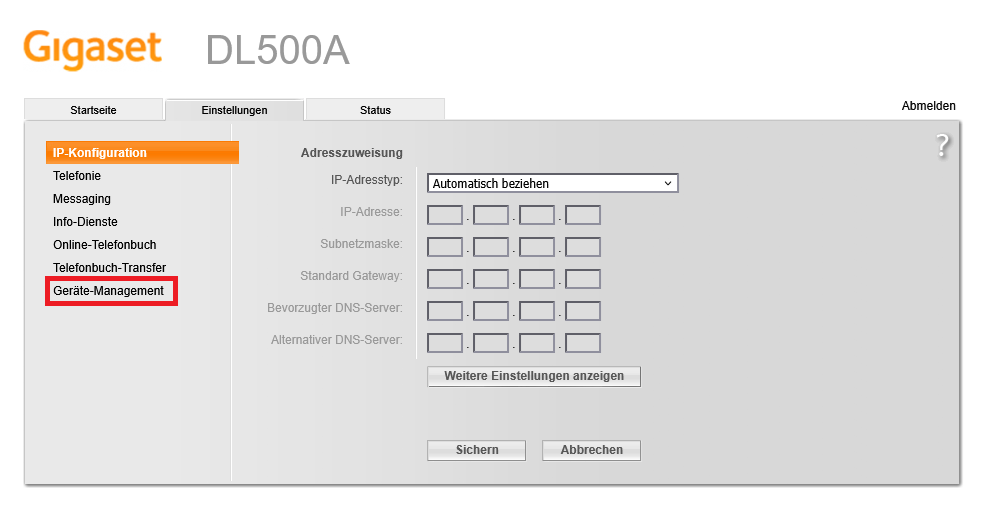Click the Gigaset logo

coord(92,48)
